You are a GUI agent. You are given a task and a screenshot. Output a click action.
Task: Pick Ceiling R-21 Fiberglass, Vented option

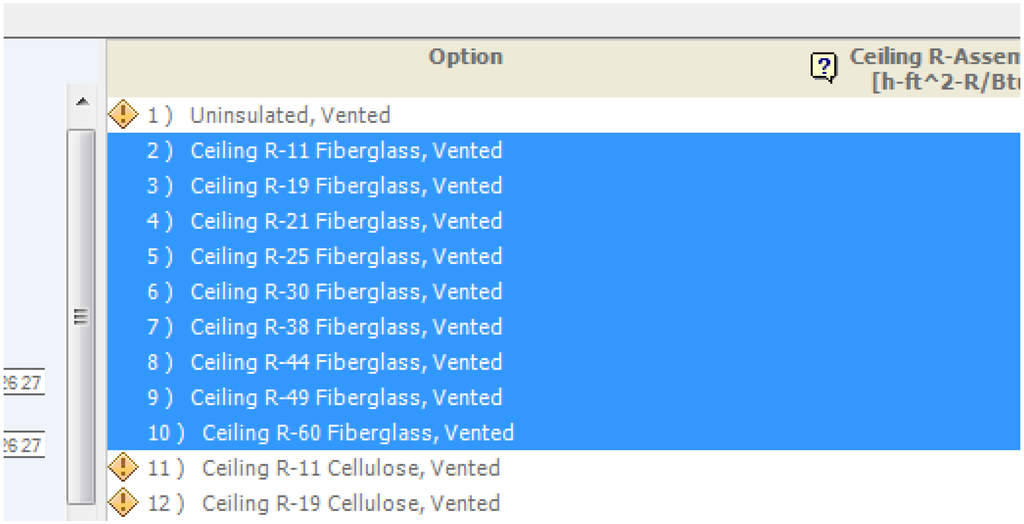click(x=346, y=221)
